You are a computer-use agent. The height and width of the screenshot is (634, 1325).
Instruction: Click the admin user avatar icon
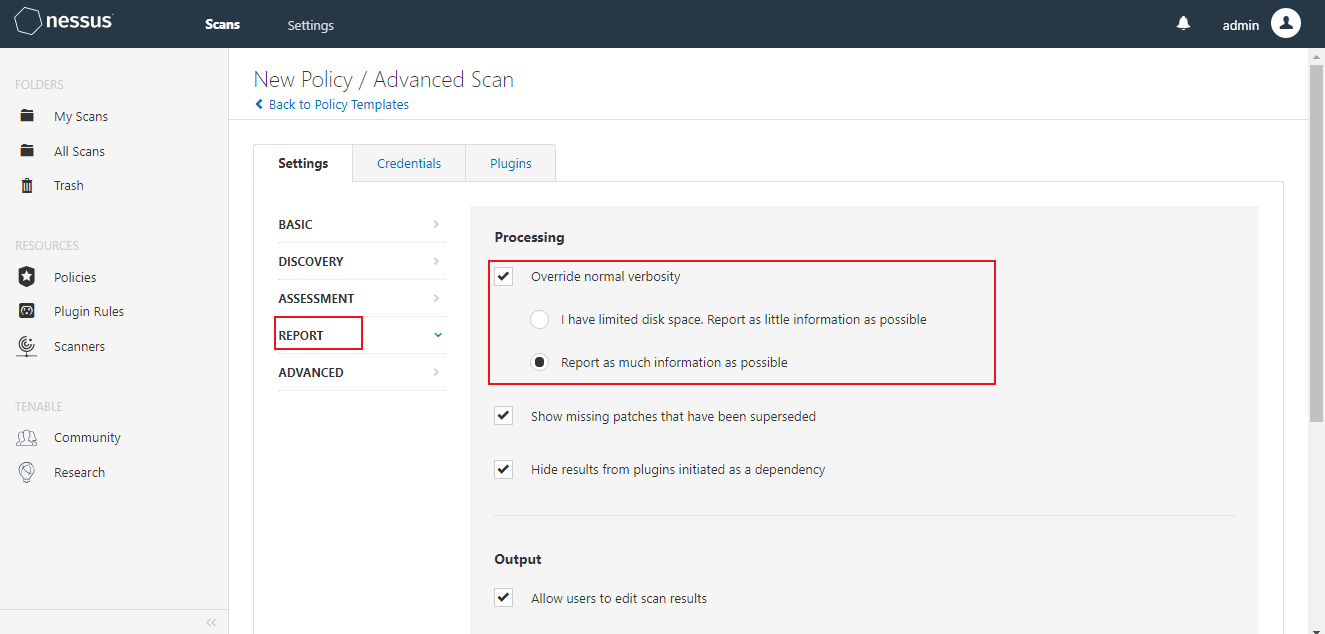pyautogui.click(x=1286, y=24)
